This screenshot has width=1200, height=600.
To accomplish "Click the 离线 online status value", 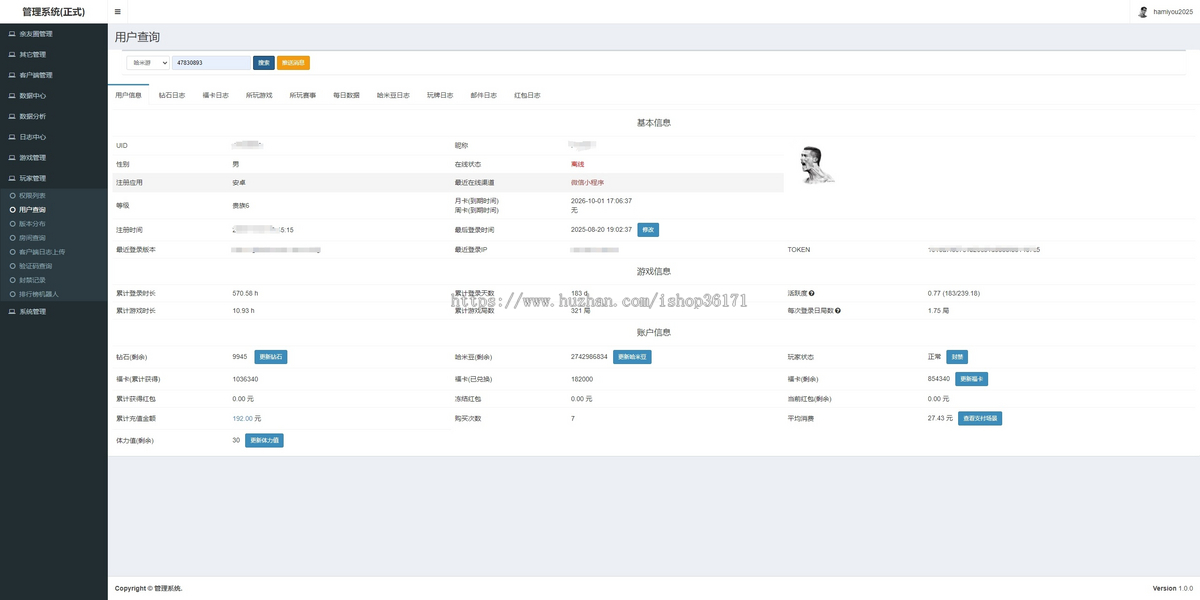I will (x=577, y=164).
